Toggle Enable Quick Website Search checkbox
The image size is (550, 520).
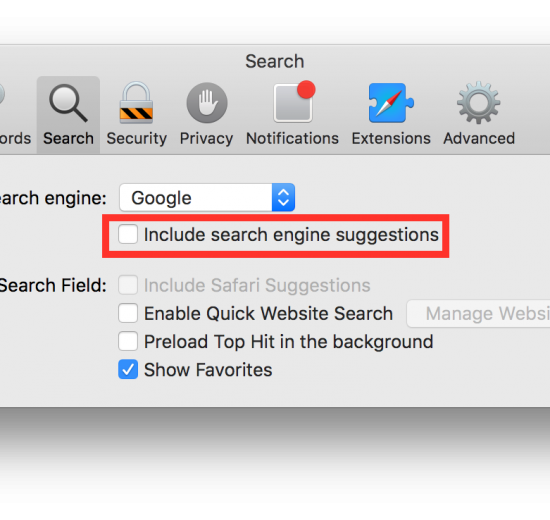(128, 313)
